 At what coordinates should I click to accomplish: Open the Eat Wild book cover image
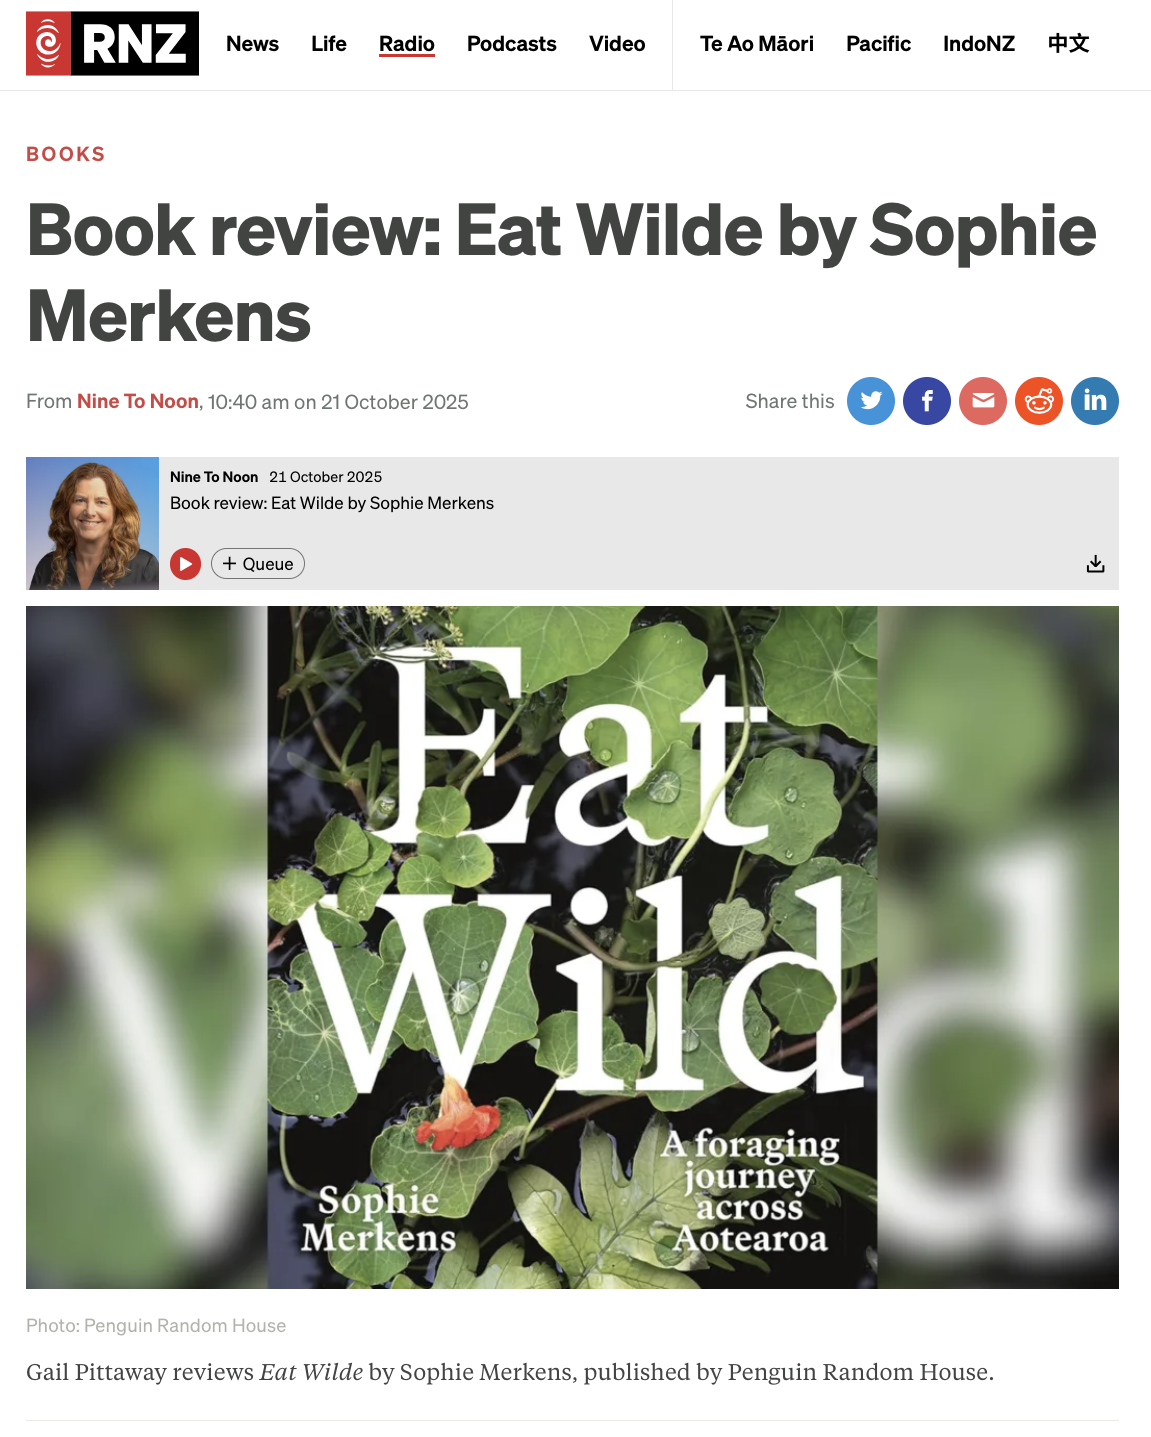click(572, 947)
